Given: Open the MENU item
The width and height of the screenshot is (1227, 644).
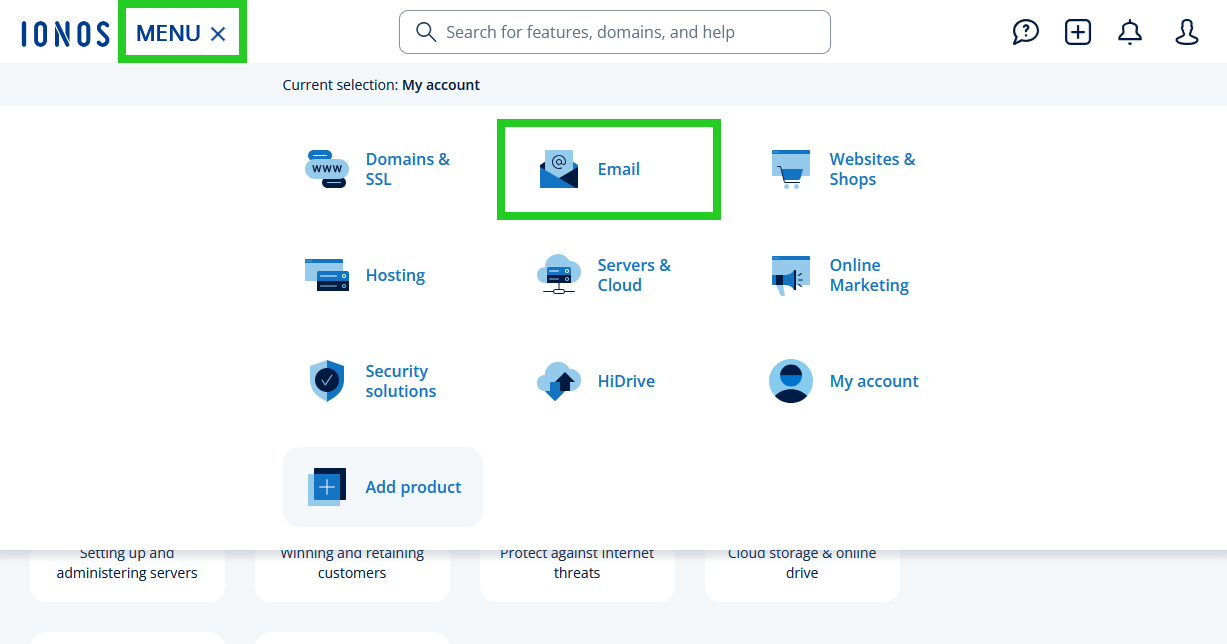Looking at the screenshot, I should point(169,32).
